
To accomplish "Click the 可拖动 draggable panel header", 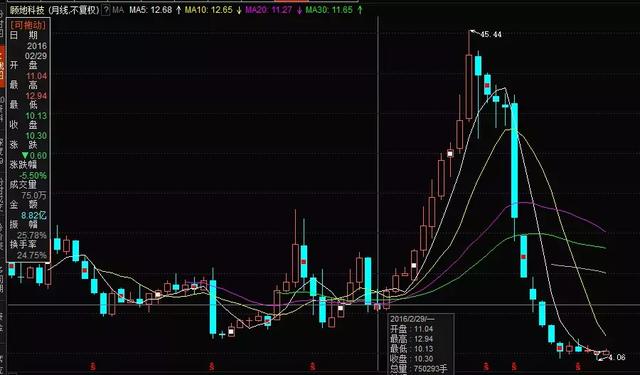I will coord(28,25).
